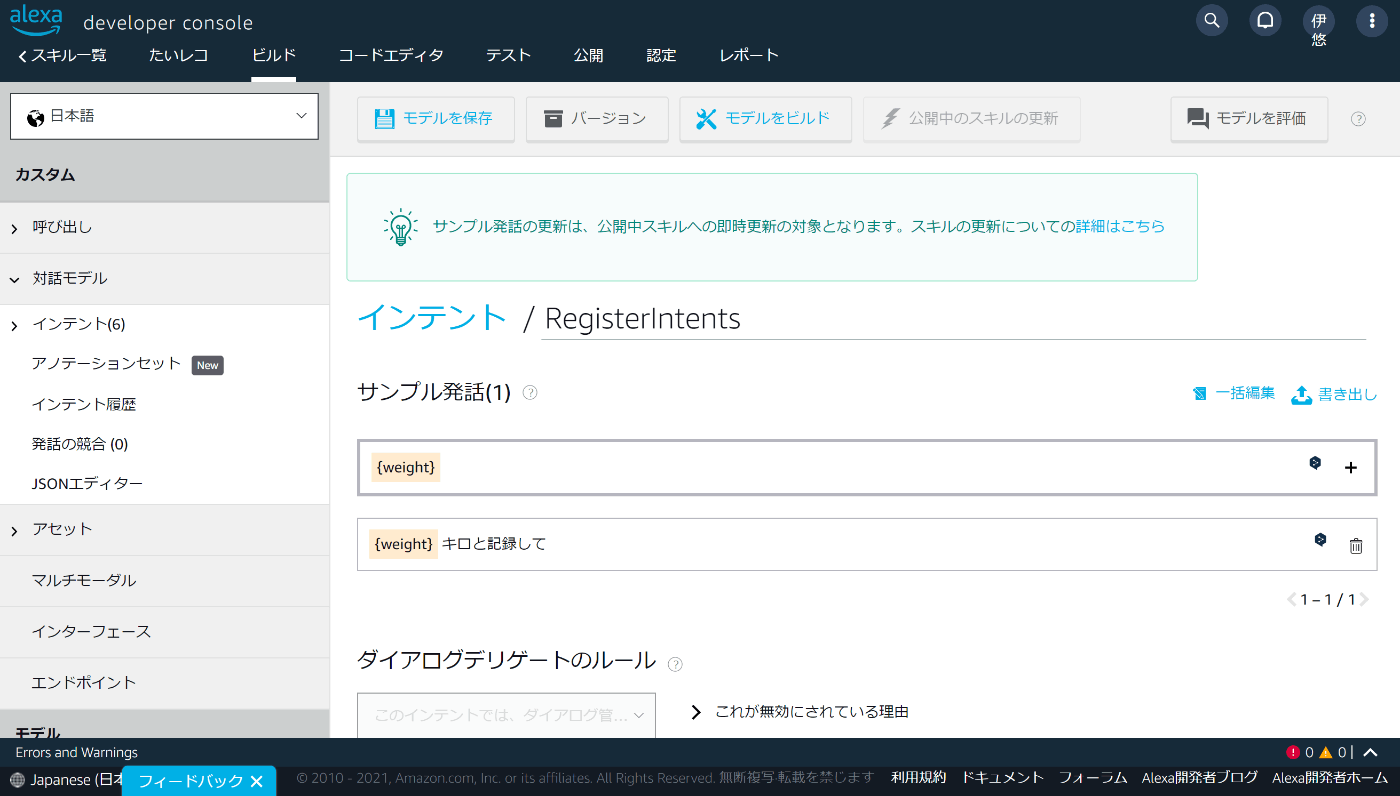Viewport: 1400px width, 796px height.
Task: Open the dialog management dropdown
Action: pos(506,716)
